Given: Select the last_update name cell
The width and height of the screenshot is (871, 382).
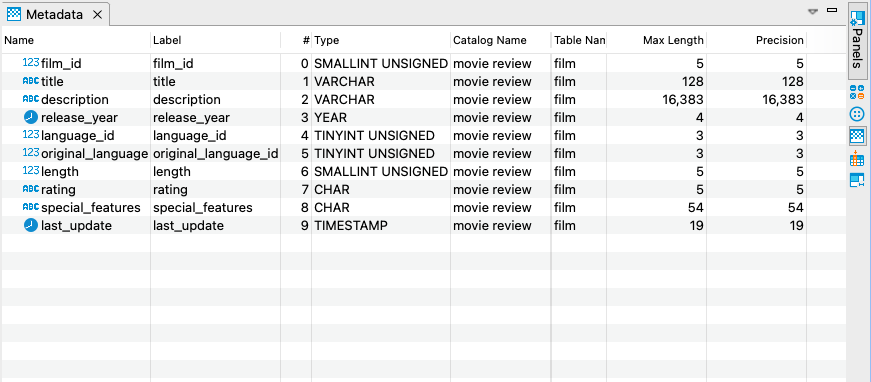Looking at the screenshot, I should tap(76, 226).
